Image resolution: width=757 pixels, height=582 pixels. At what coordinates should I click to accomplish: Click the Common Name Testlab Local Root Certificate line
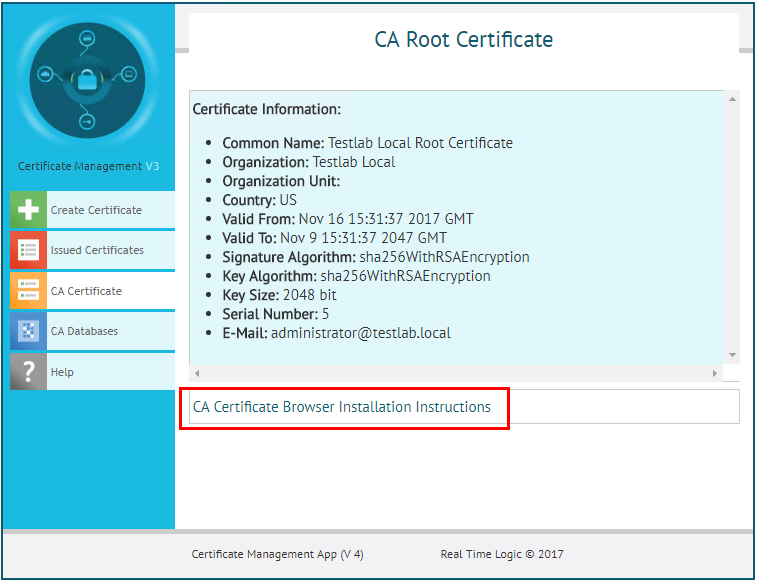[367, 143]
